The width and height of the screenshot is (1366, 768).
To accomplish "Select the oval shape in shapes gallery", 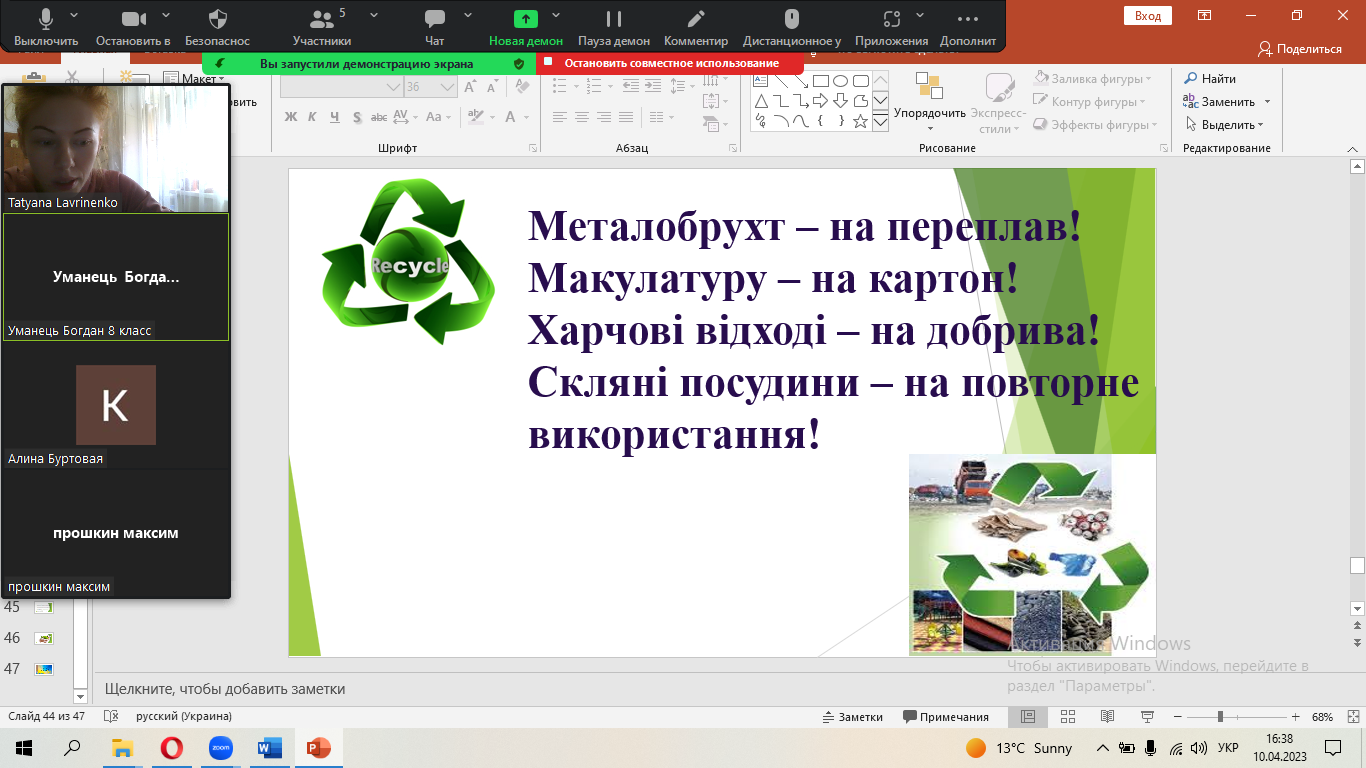I will 840,81.
